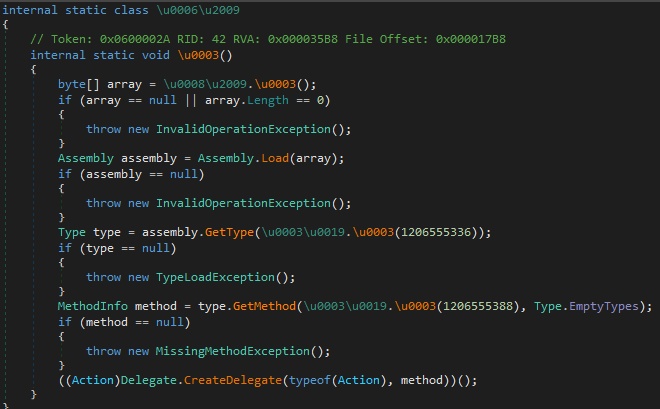The image size is (660, 409).
Task: Click the CreateDelegate method
Action: point(233,380)
